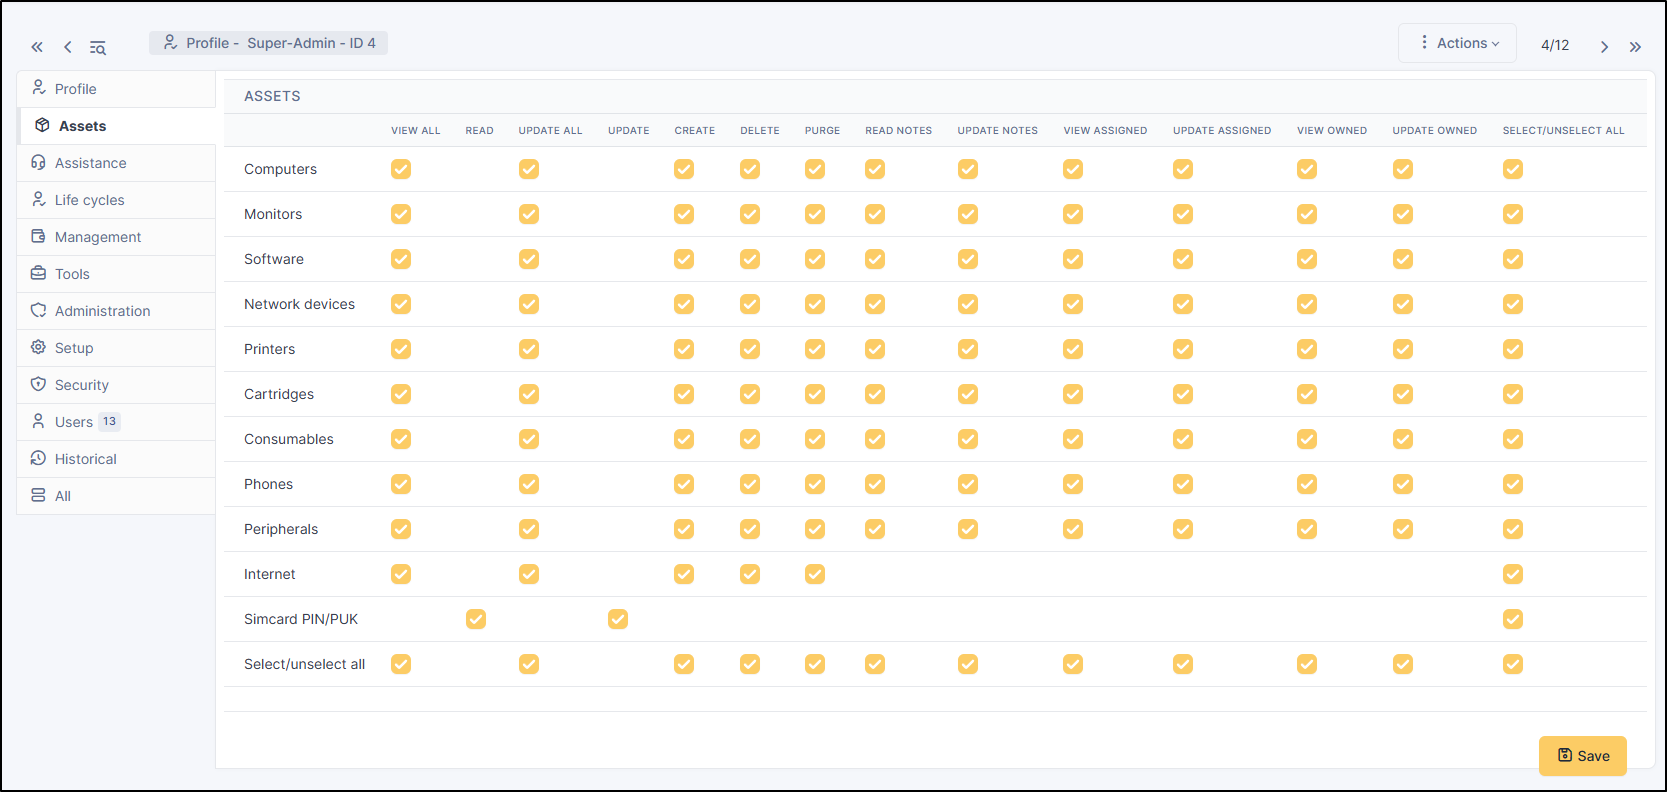
Task: Go to first record double-chevron icon
Action: (37, 47)
